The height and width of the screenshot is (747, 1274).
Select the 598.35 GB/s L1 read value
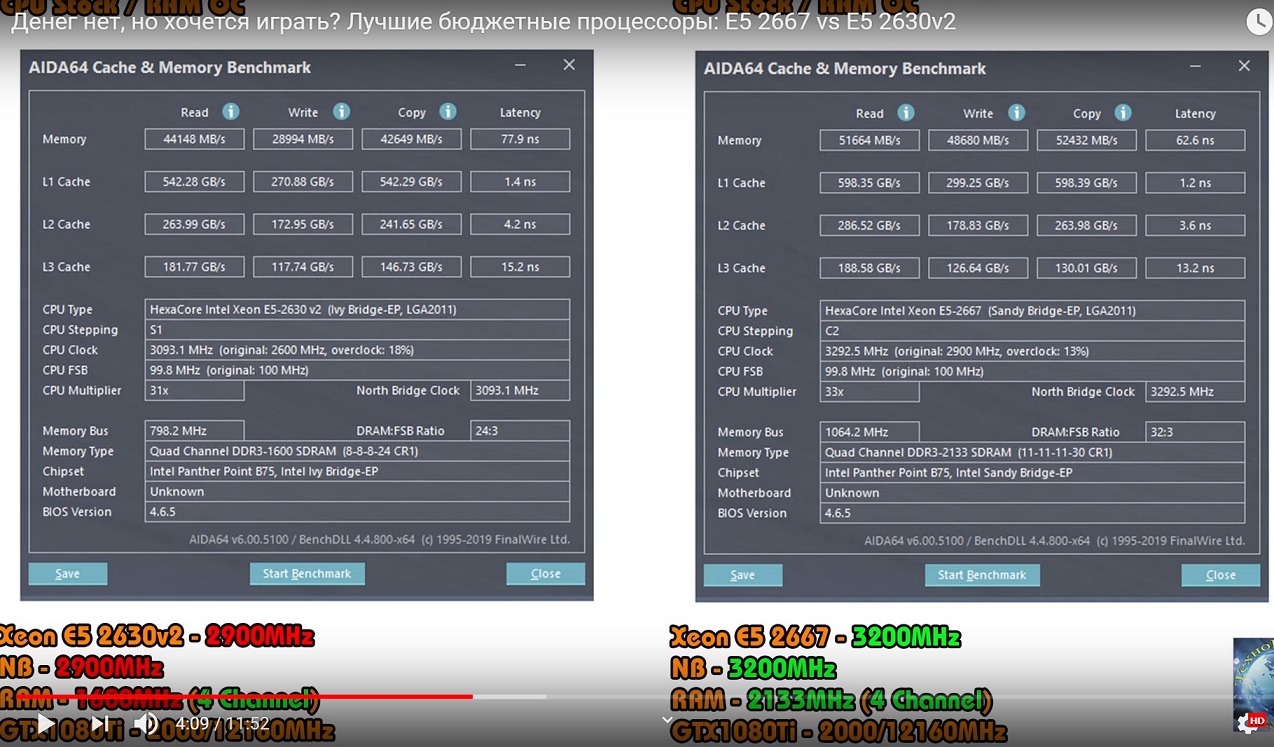click(x=870, y=183)
